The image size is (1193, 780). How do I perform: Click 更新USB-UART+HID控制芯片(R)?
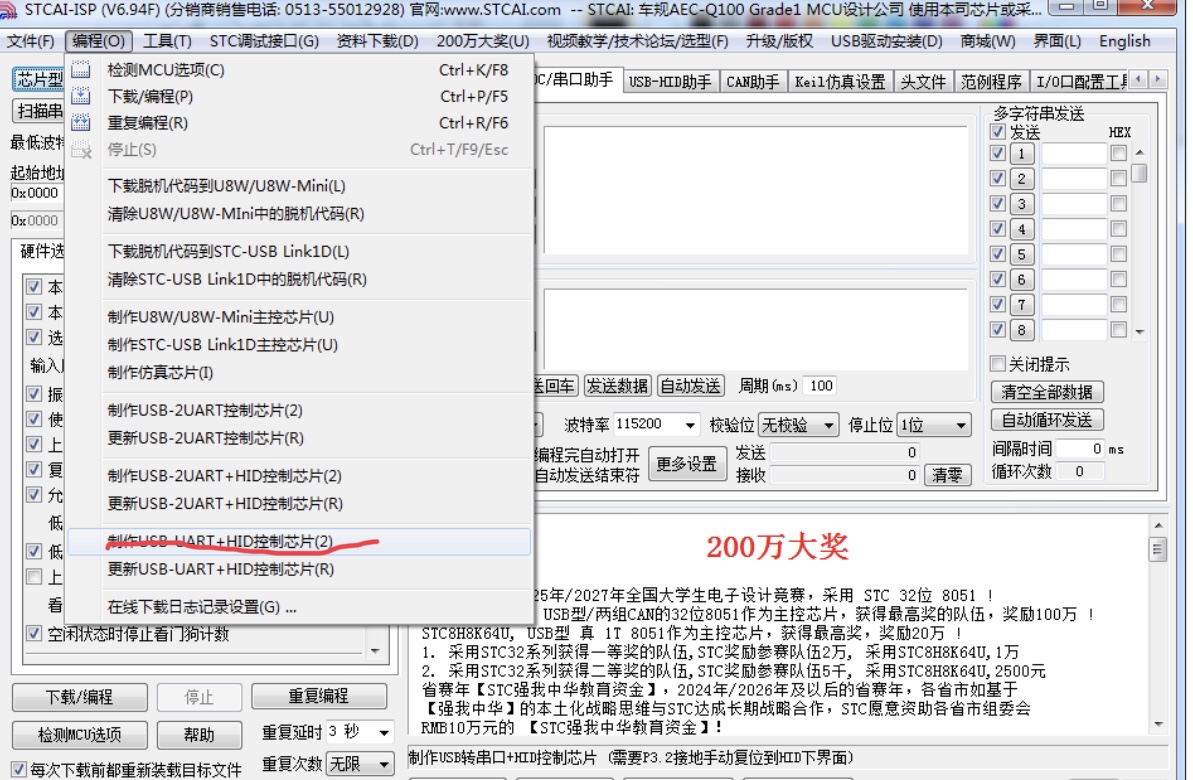(x=300, y=569)
